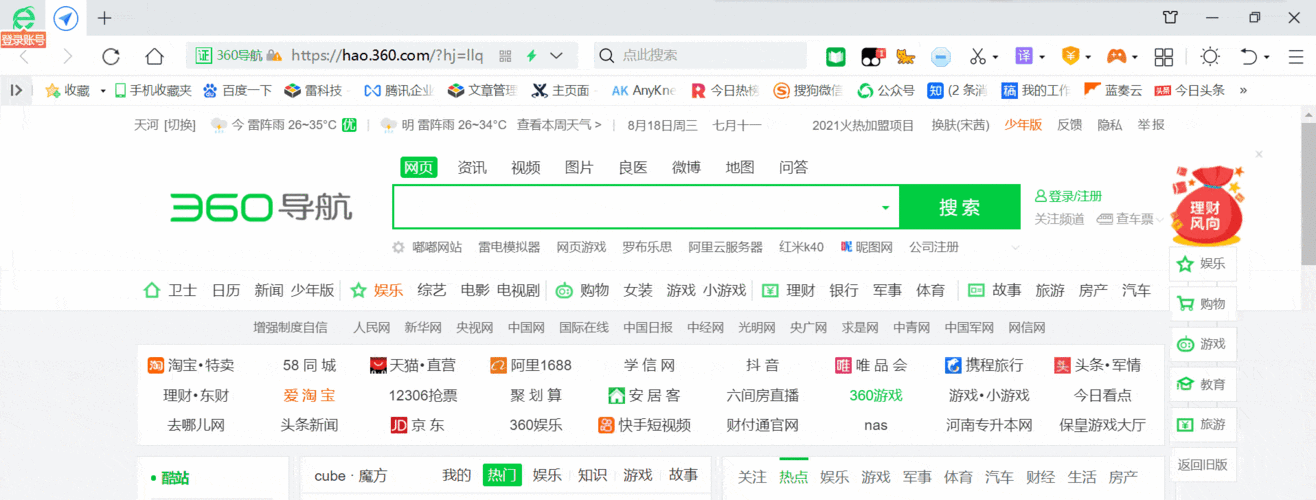Click the 登录/注册 login link
1316x500 pixels.
1068,196
